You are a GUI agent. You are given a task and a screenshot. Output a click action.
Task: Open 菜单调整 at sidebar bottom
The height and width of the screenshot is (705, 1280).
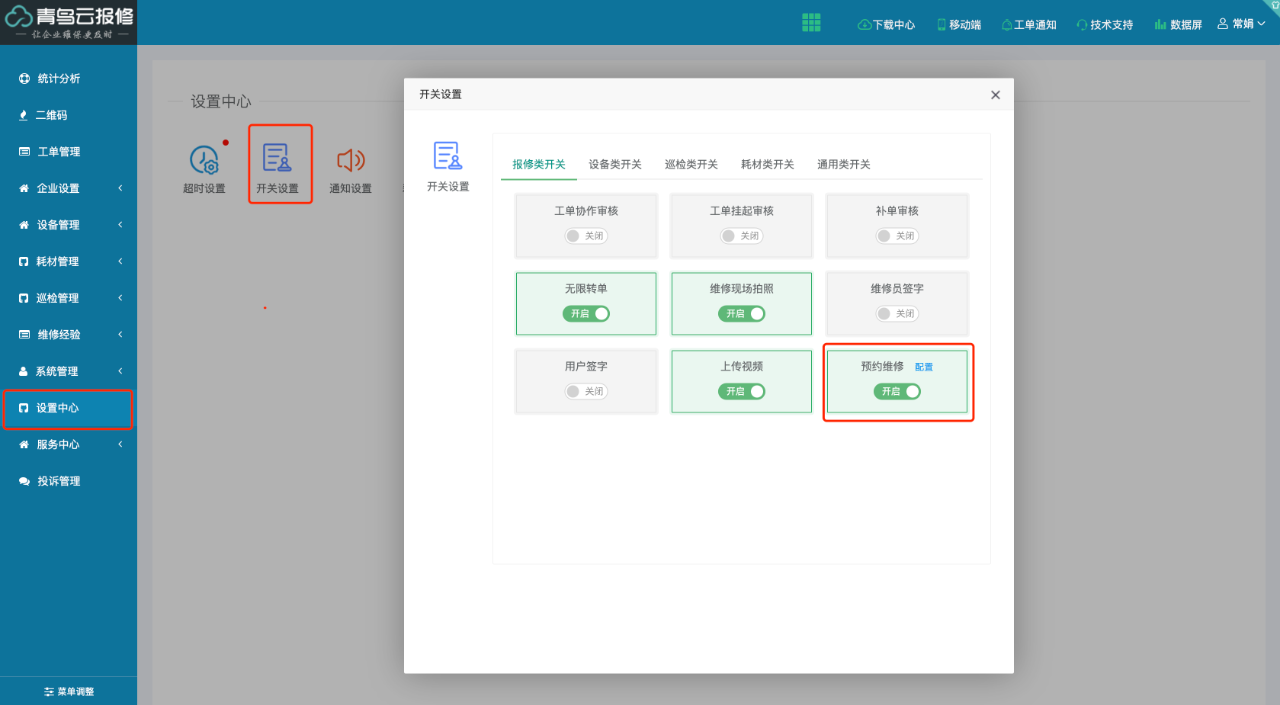pyautogui.click(x=68, y=691)
